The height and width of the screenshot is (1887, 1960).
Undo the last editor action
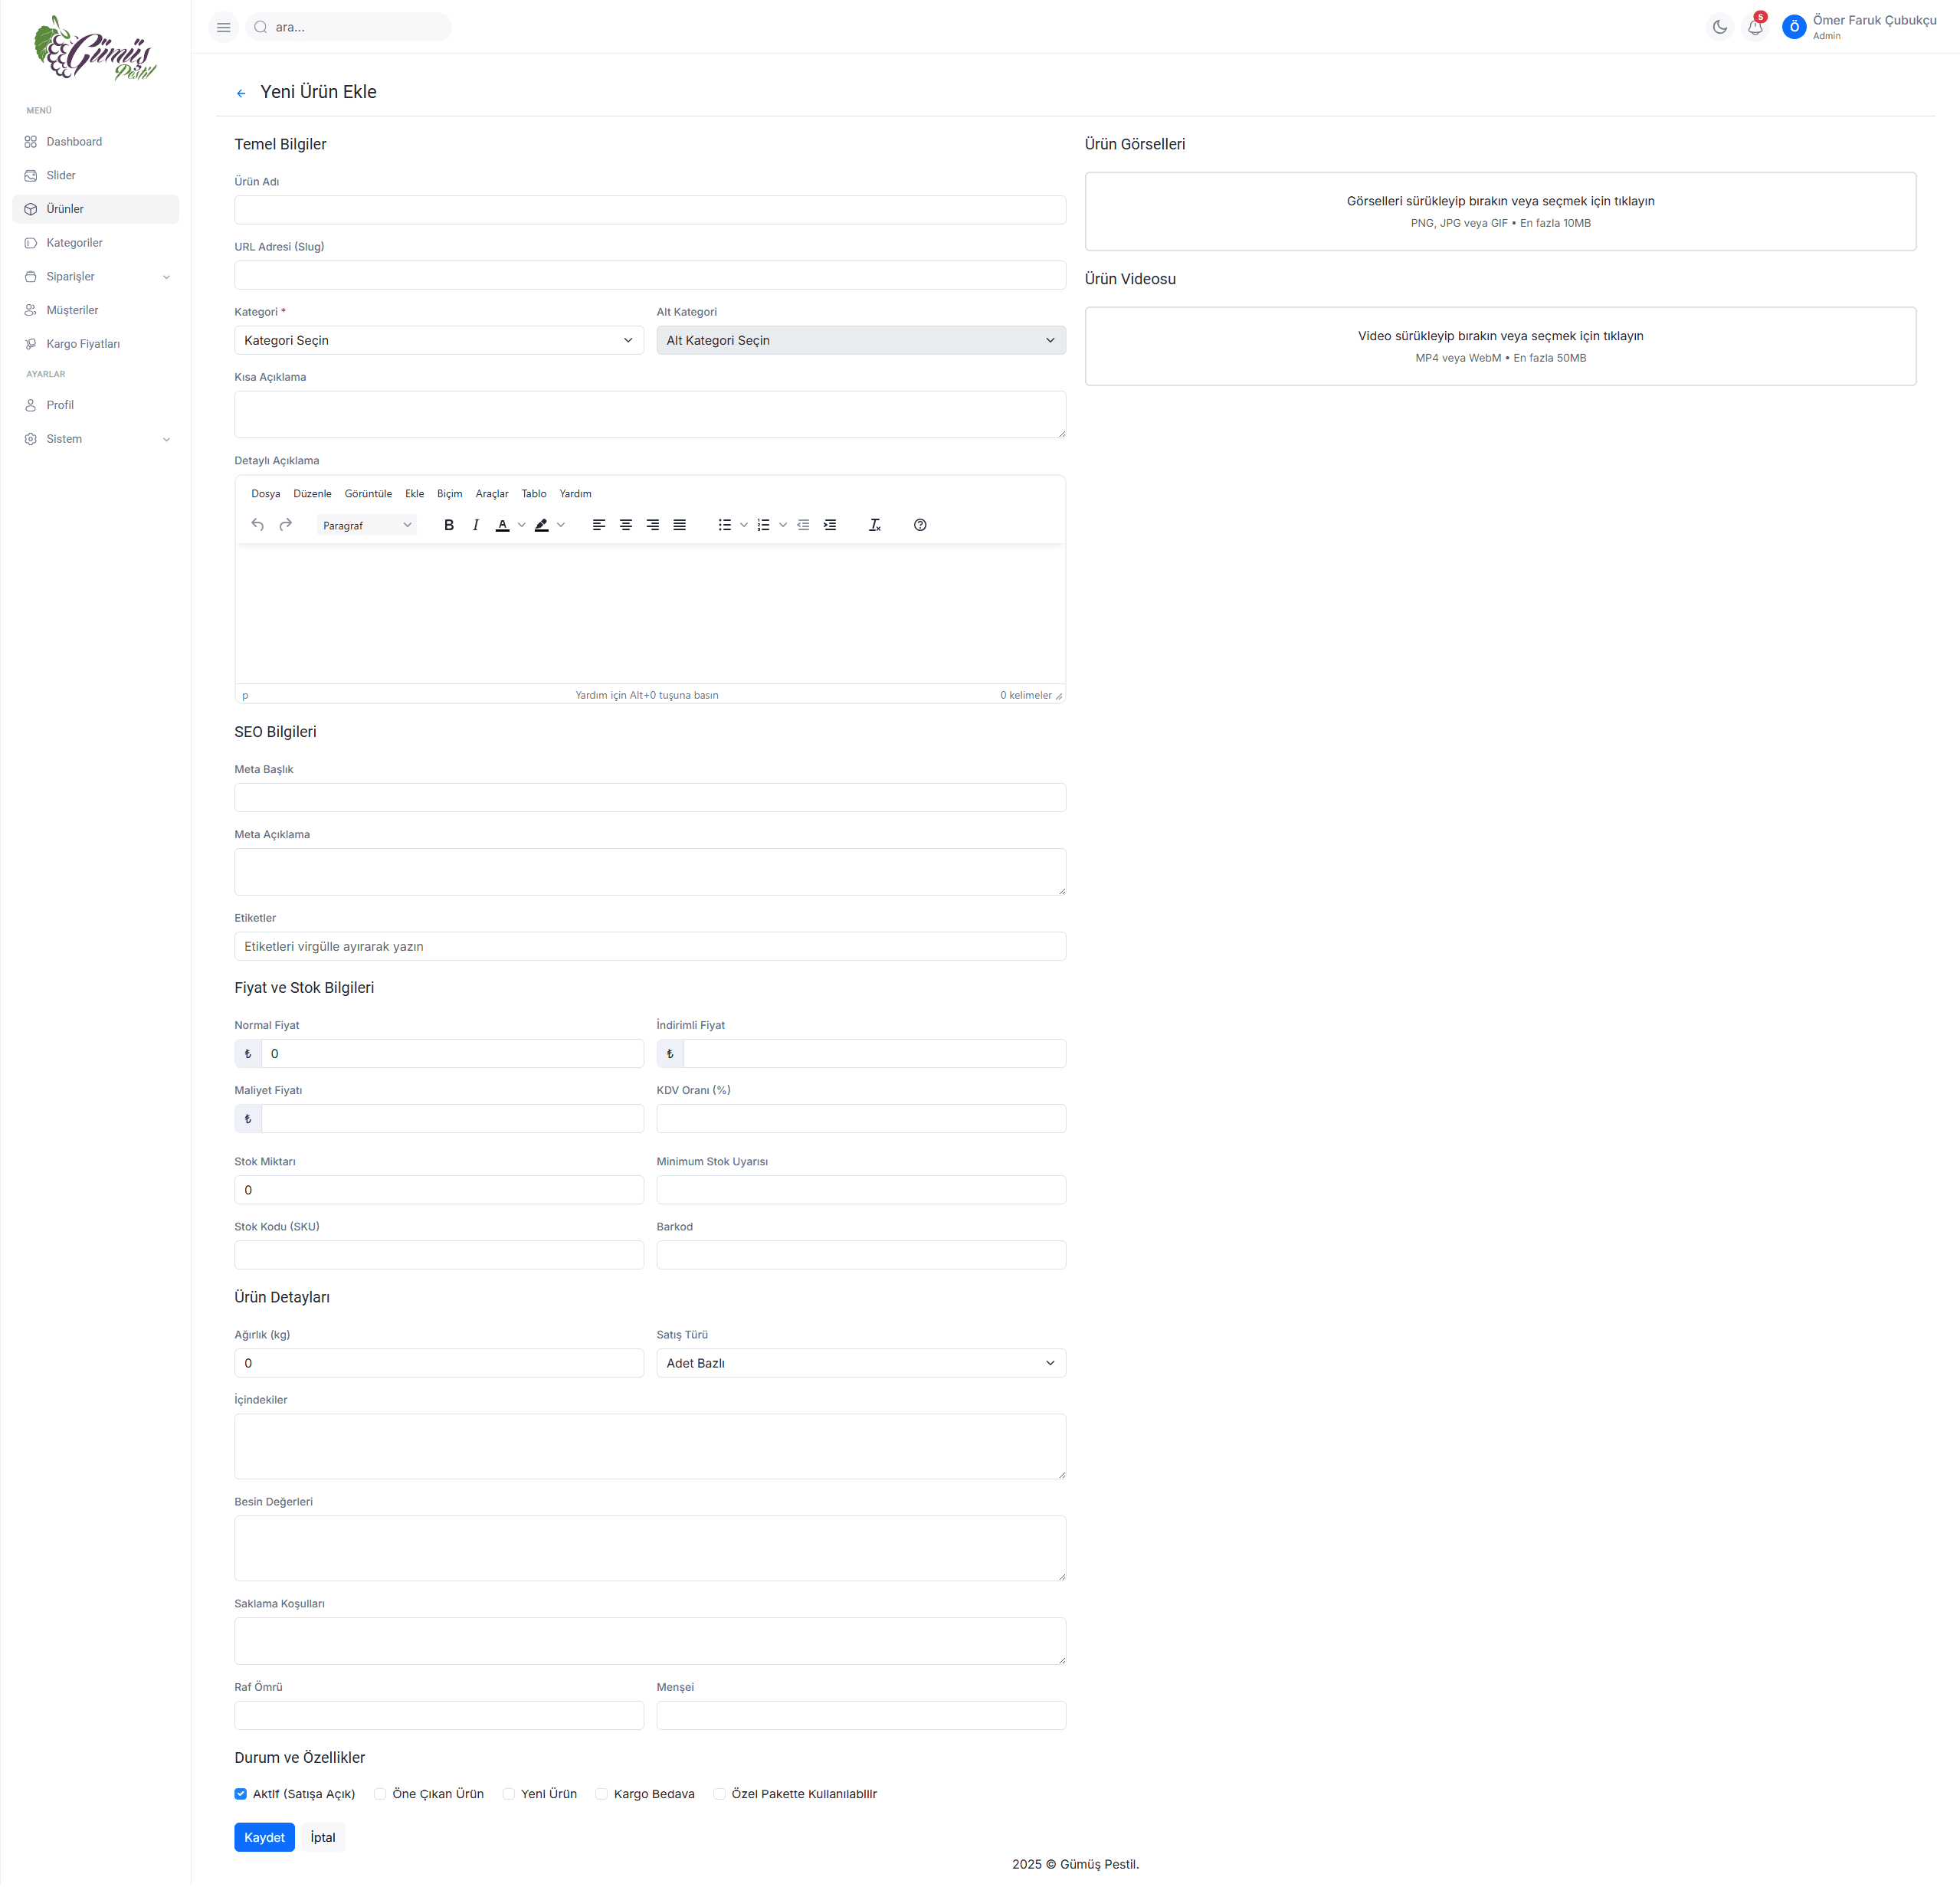click(x=258, y=525)
